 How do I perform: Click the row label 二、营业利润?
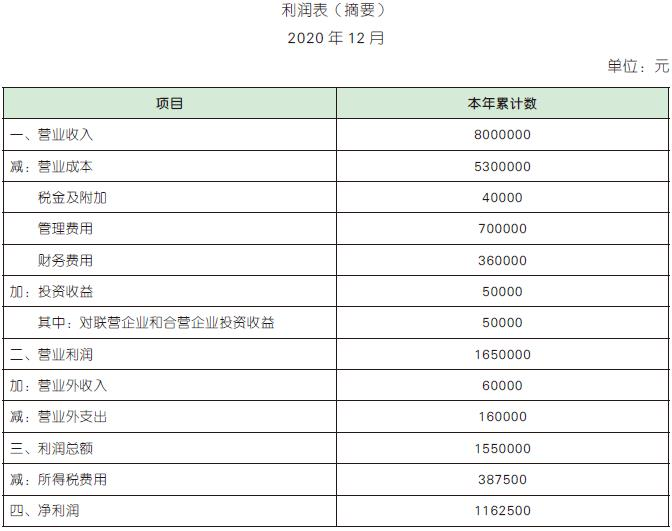[51, 354]
